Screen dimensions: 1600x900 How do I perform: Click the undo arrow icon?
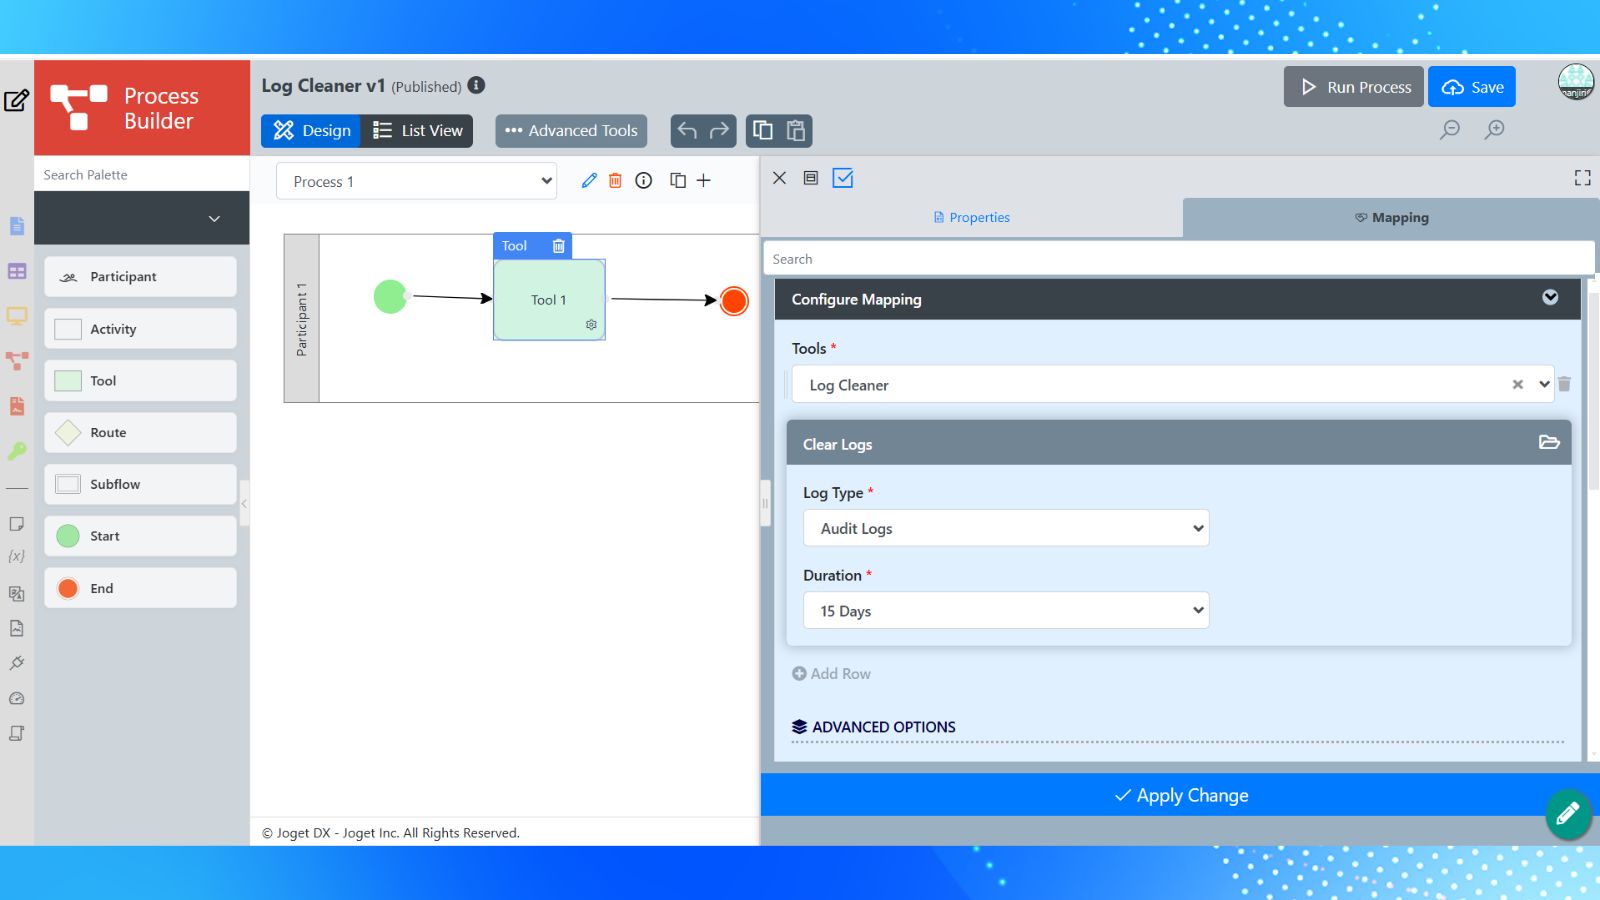point(687,130)
